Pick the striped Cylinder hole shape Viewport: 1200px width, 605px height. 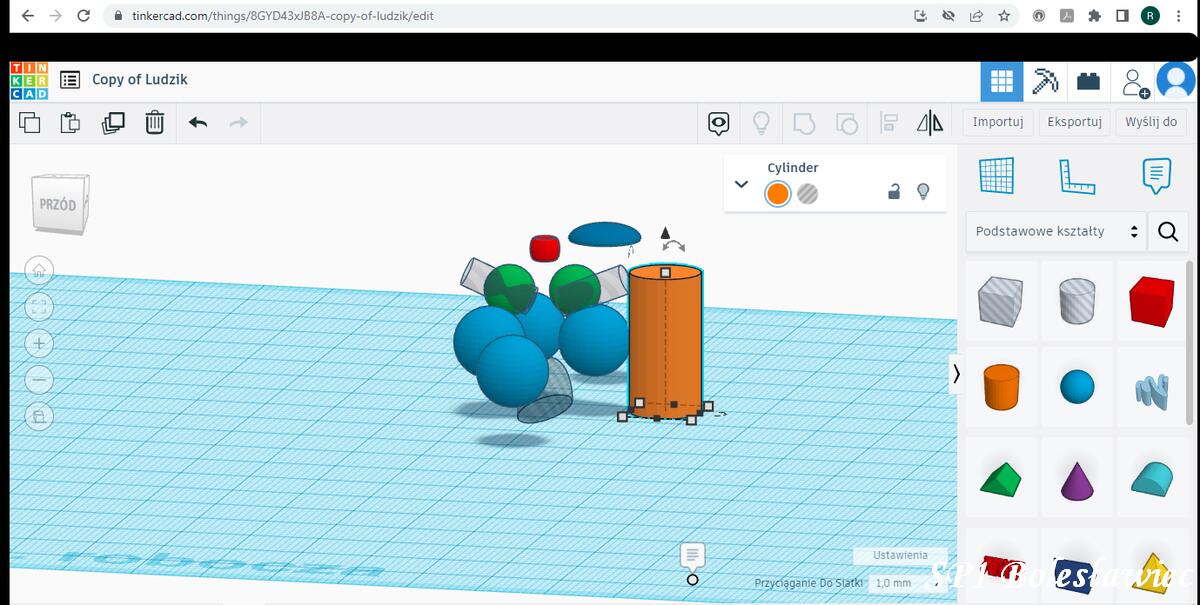pyautogui.click(x=1077, y=300)
